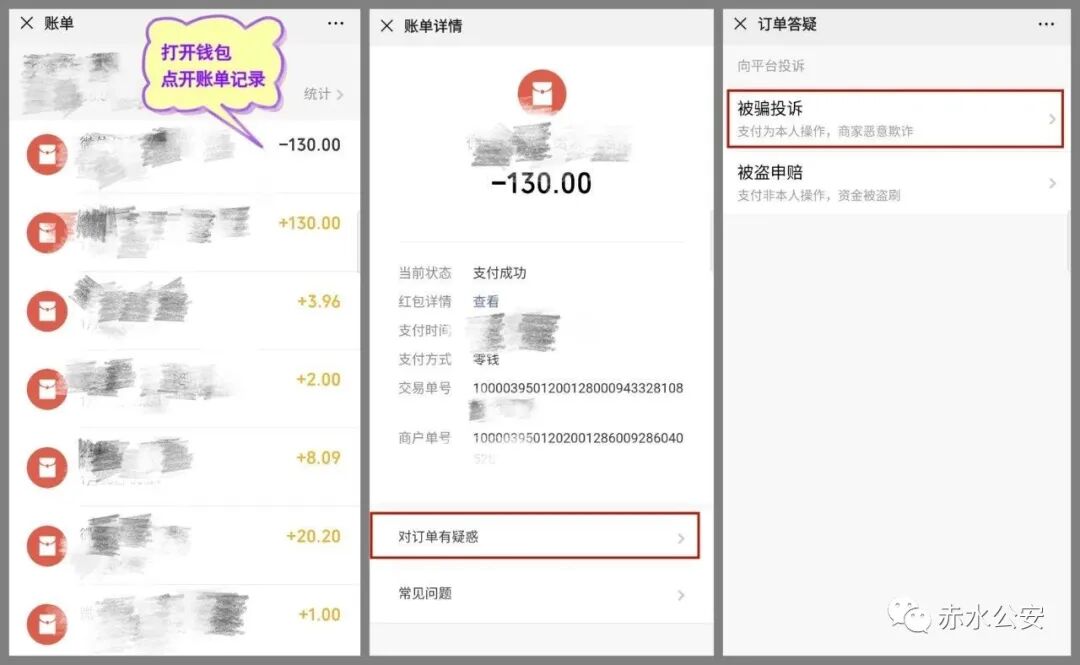Open more options on the 订单答疑 screen
The width and height of the screenshot is (1080, 665).
click(1046, 24)
